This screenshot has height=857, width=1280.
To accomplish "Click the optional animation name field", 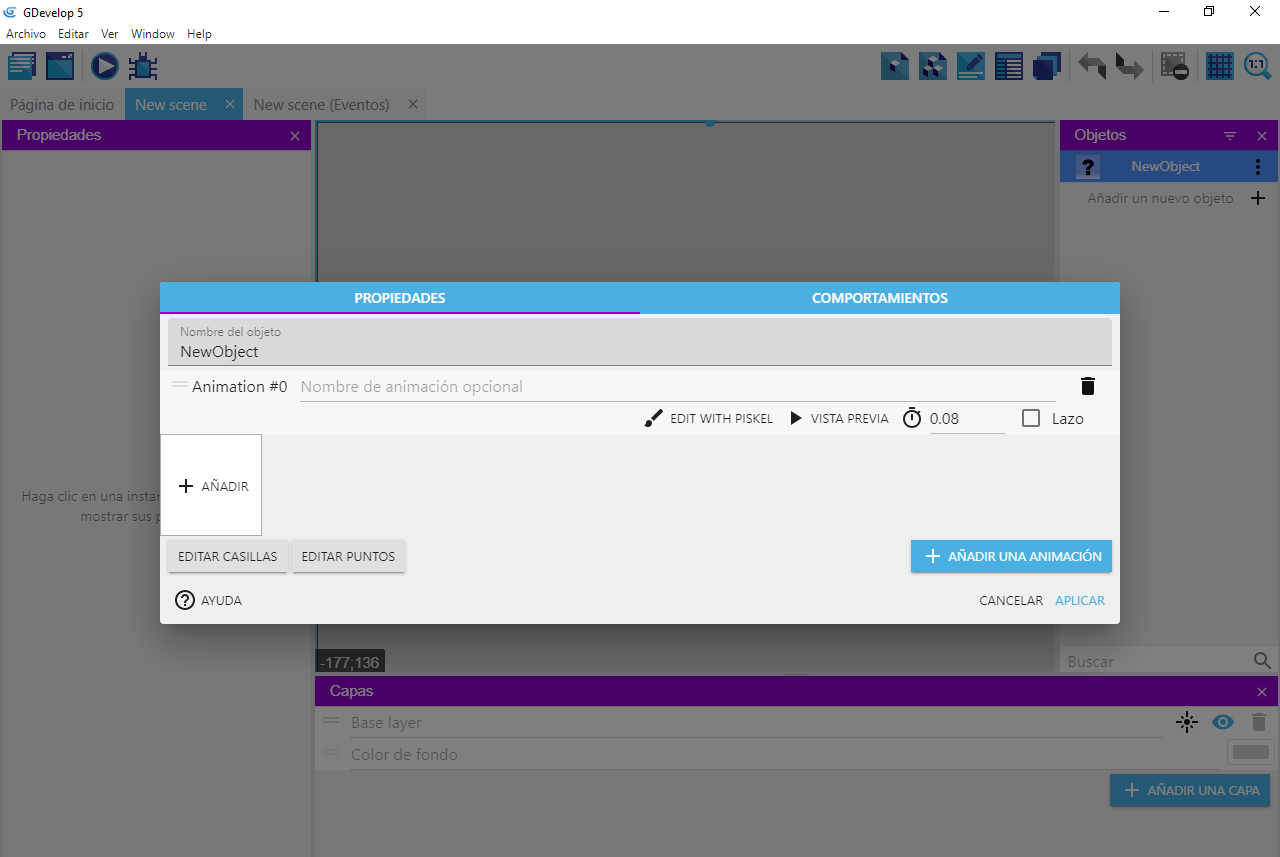I will click(x=677, y=387).
